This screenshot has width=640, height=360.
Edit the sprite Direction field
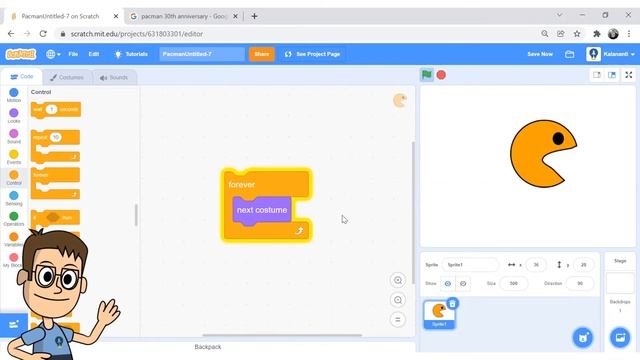(580, 284)
